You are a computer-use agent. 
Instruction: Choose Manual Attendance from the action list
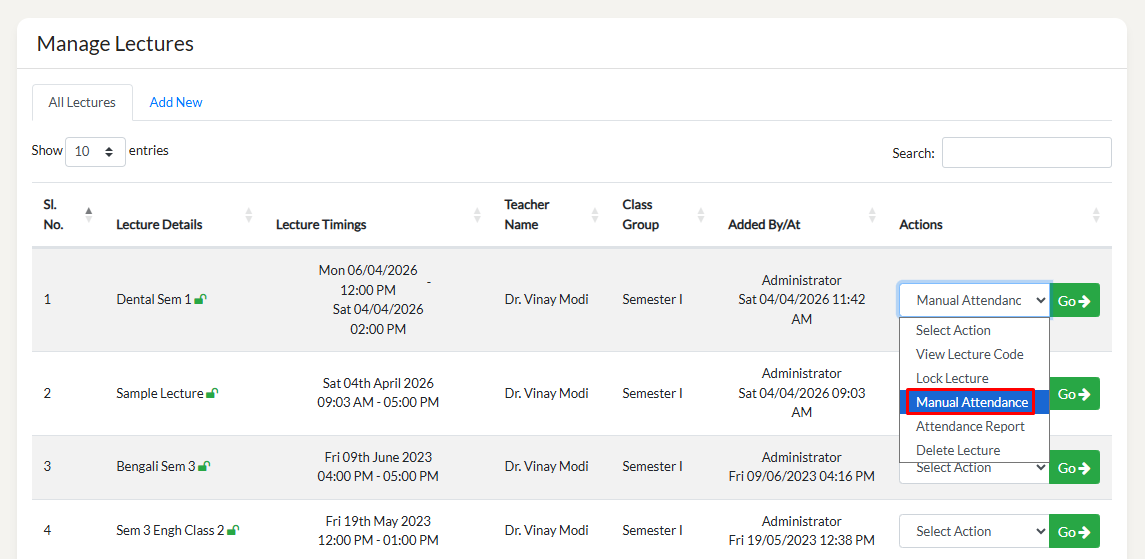pyautogui.click(x=971, y=402)
